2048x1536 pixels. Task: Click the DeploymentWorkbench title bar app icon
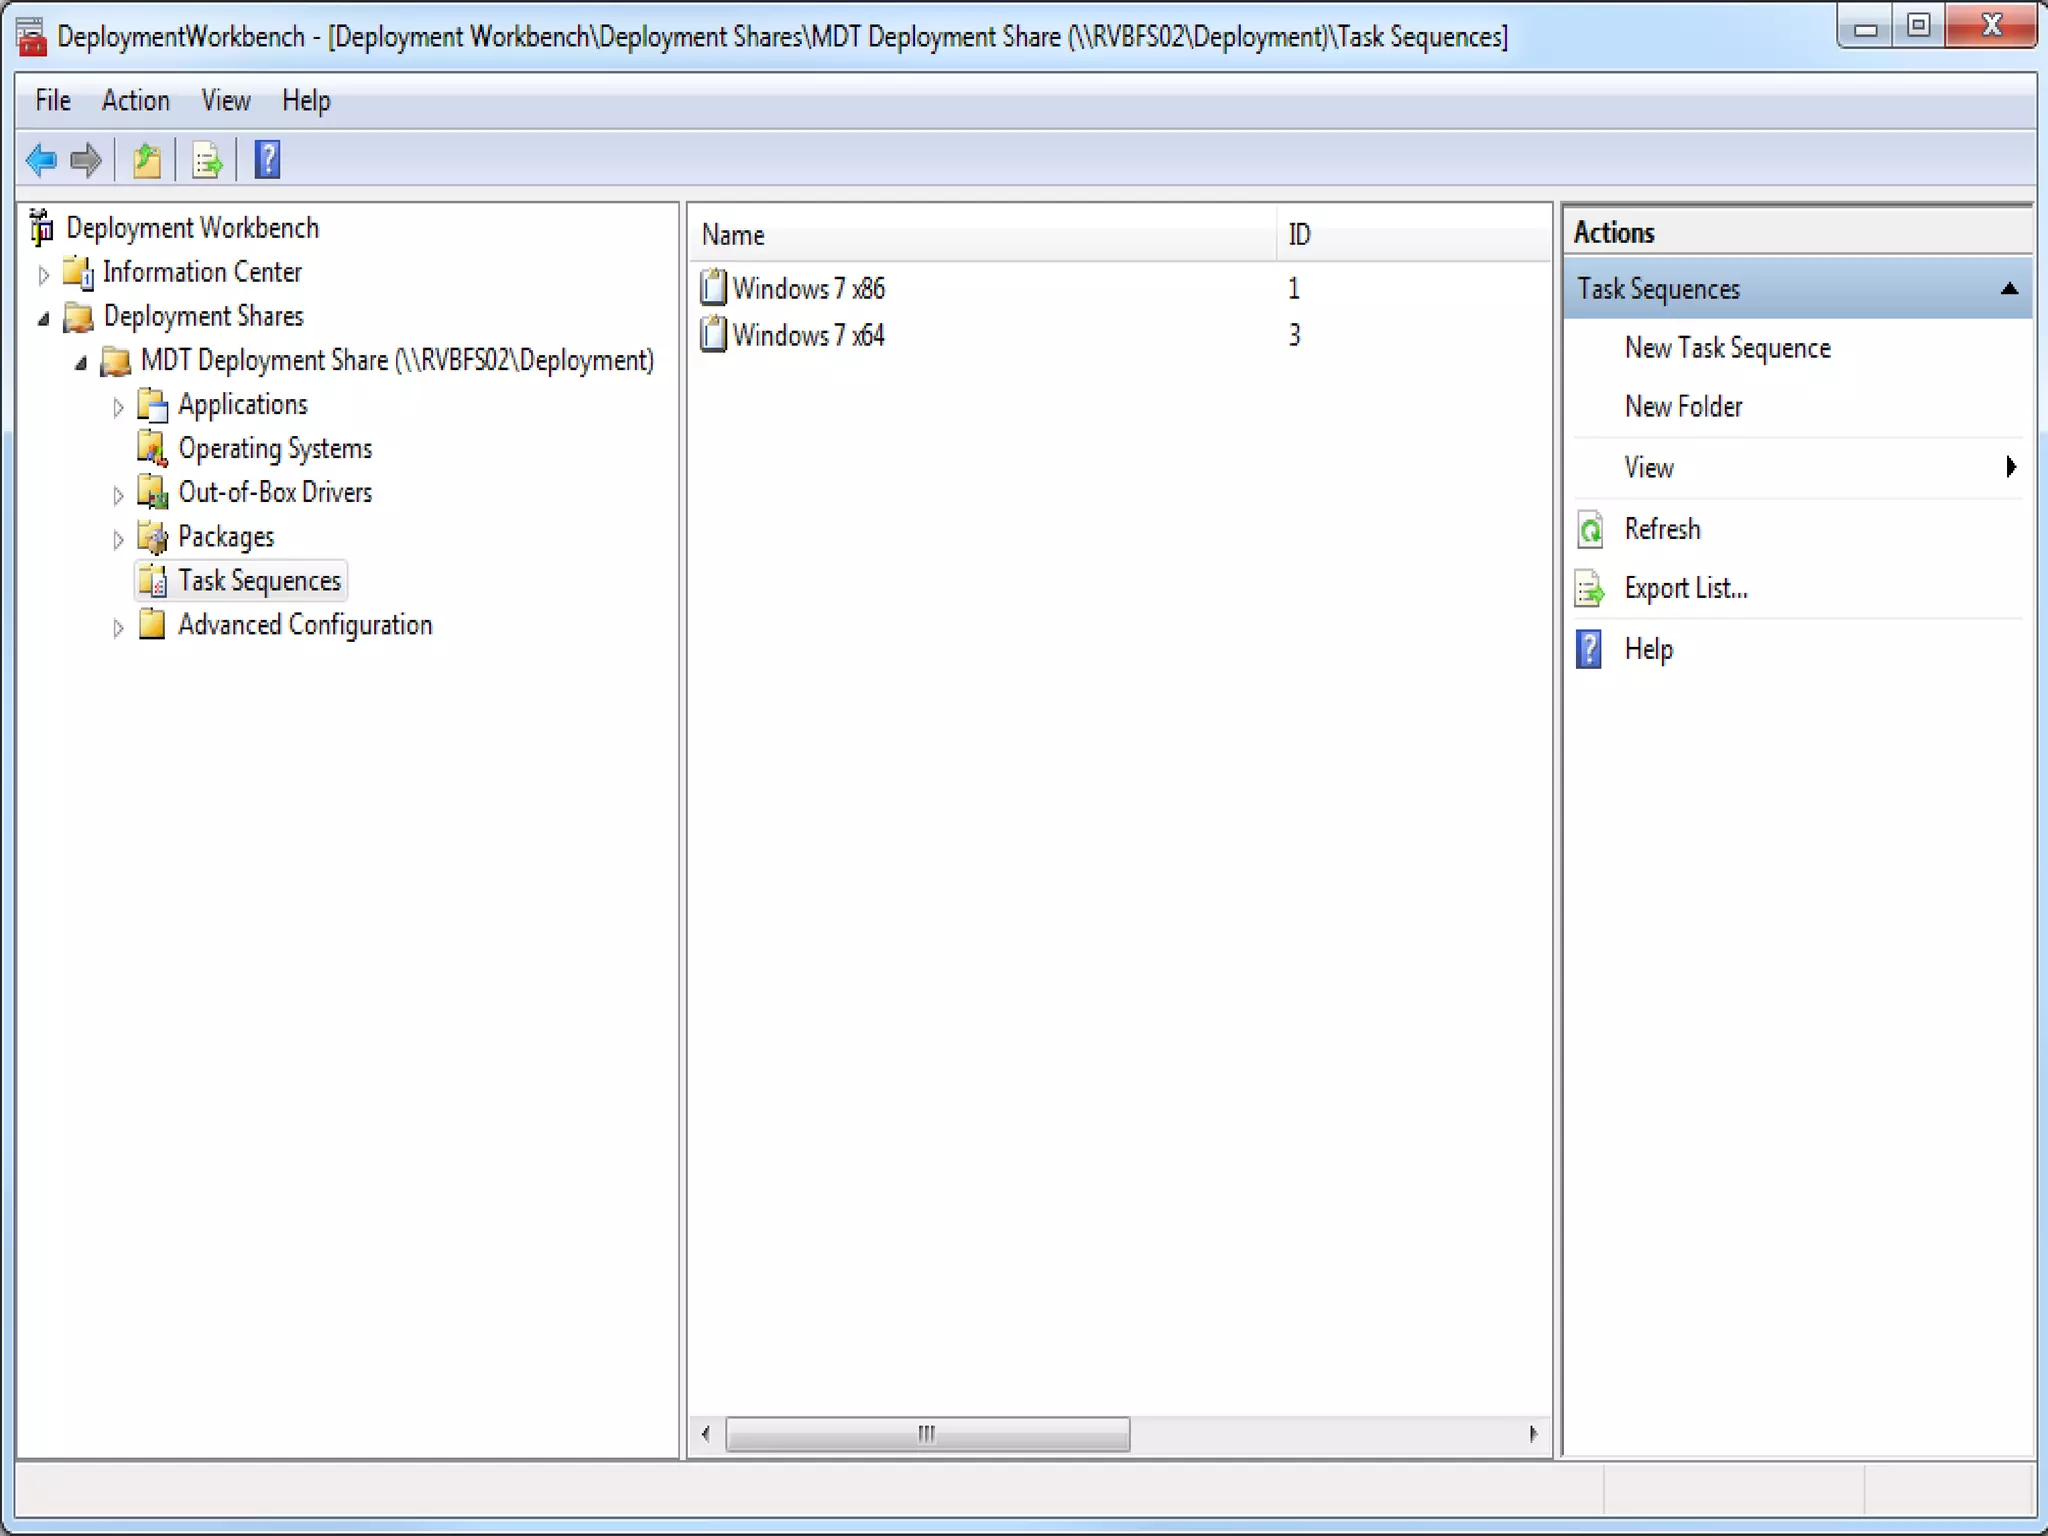pos(31,36)
